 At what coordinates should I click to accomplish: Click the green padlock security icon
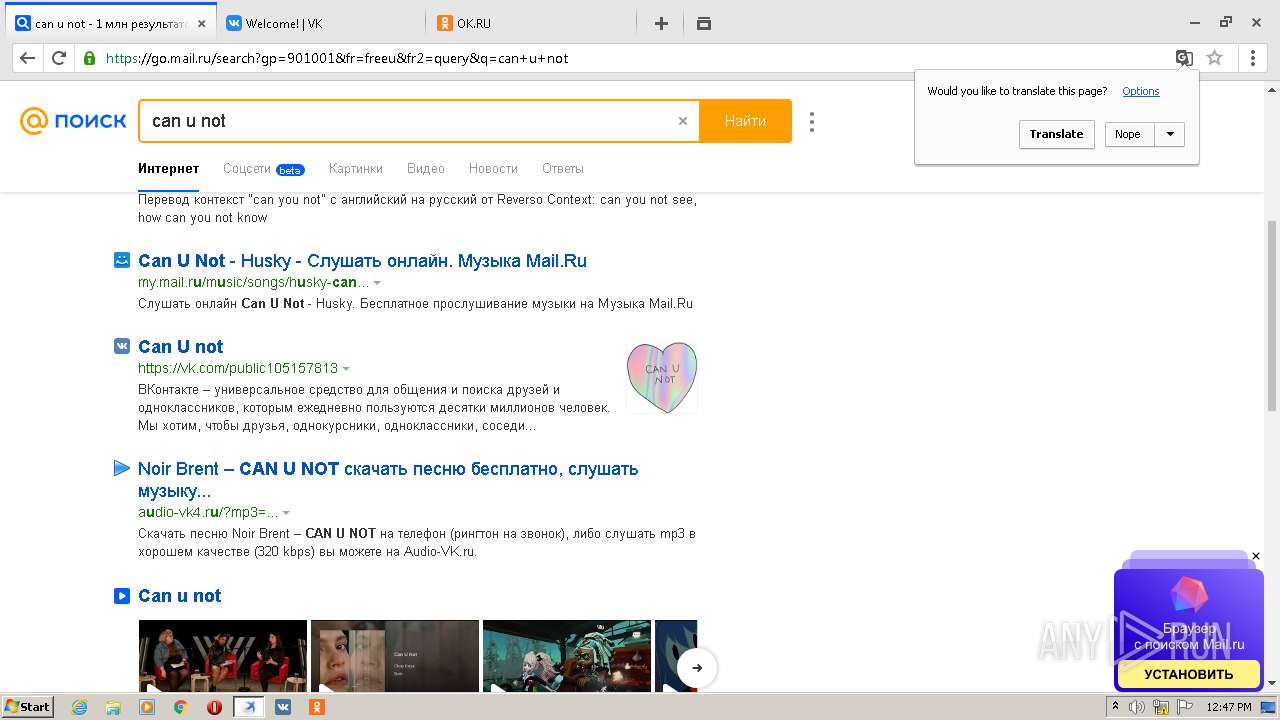[x=90, y=58]
